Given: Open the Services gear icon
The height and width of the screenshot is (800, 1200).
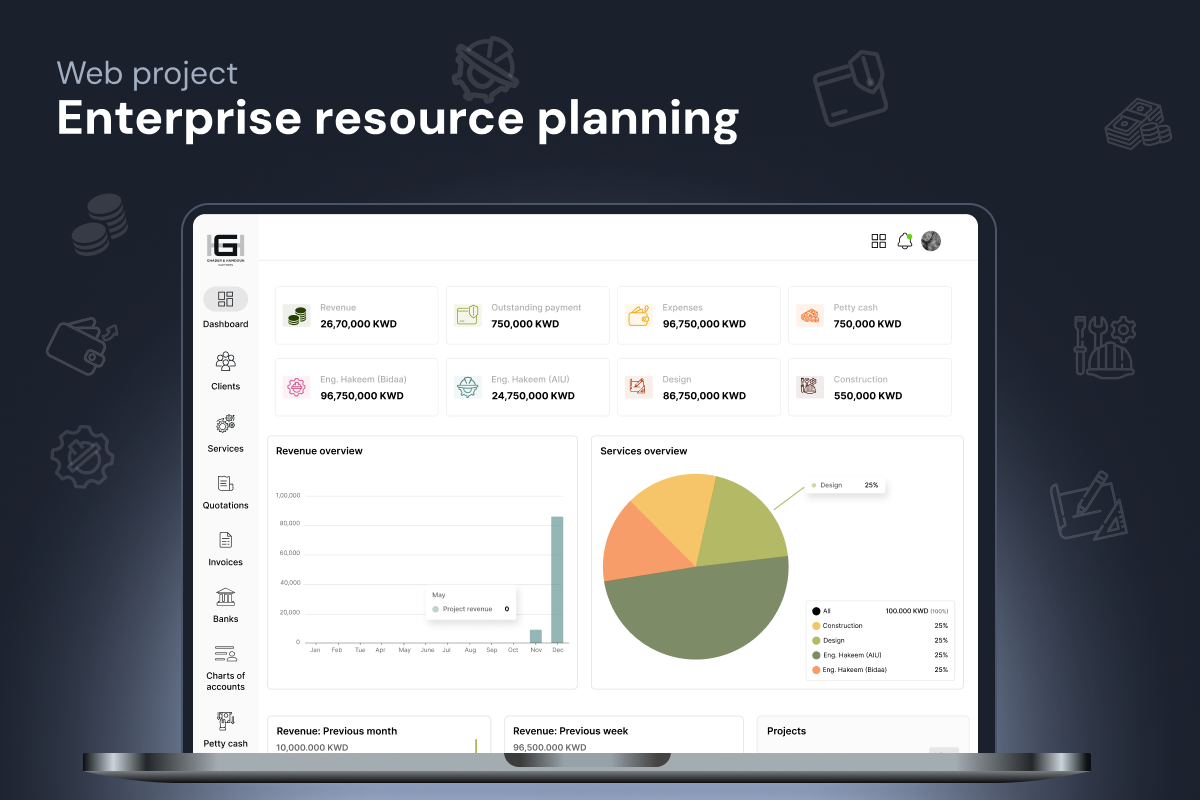Looking at the screenshot, I should 225,424.
